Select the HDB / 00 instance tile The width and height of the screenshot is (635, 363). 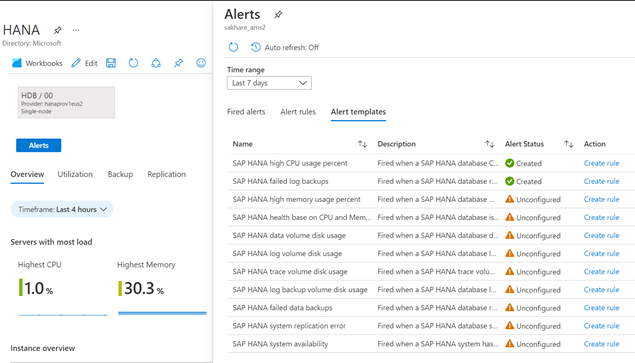(x=66, y=102)
